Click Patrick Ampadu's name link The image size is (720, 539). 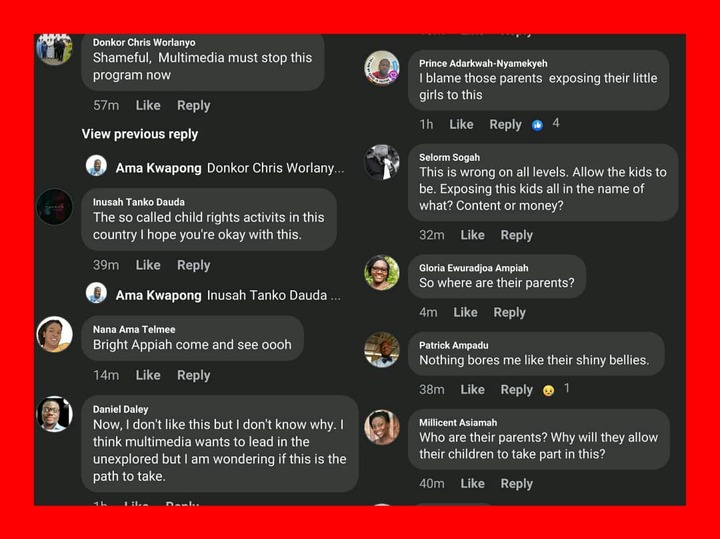(x=454, y=345)
